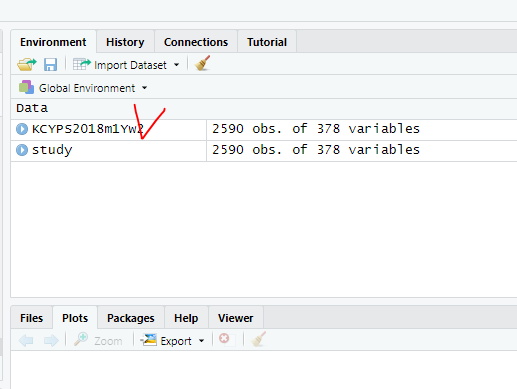Open the Help tab
Image resolution: width=517 pixels, height=389 pixels.
186,318
